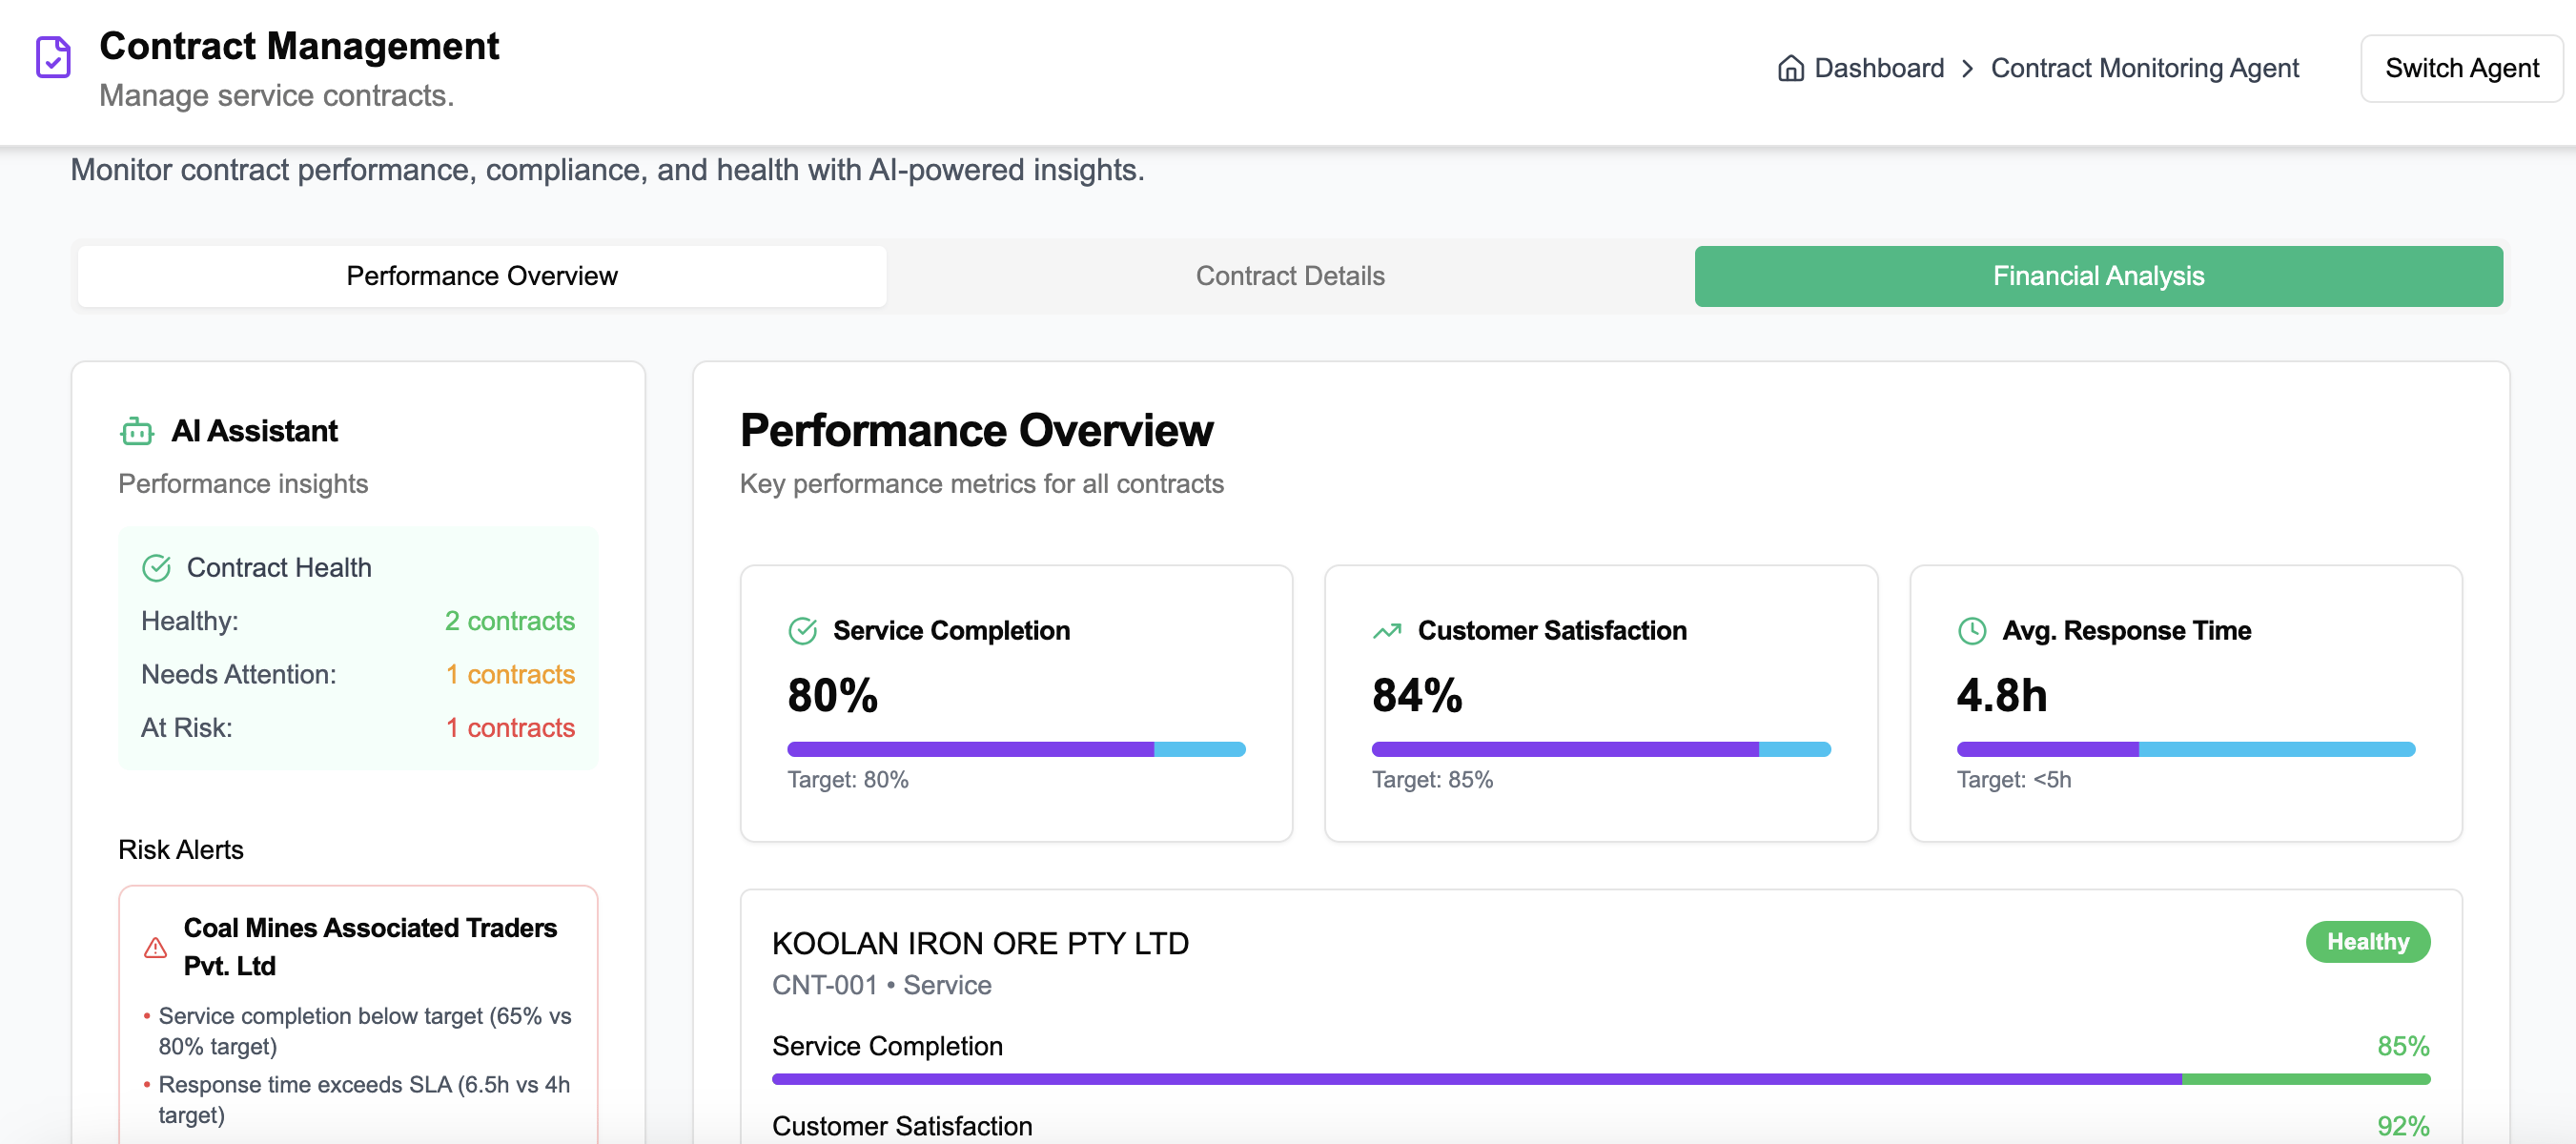Click 'Key performance metrics for all contracts'

(x=981, y=484)
